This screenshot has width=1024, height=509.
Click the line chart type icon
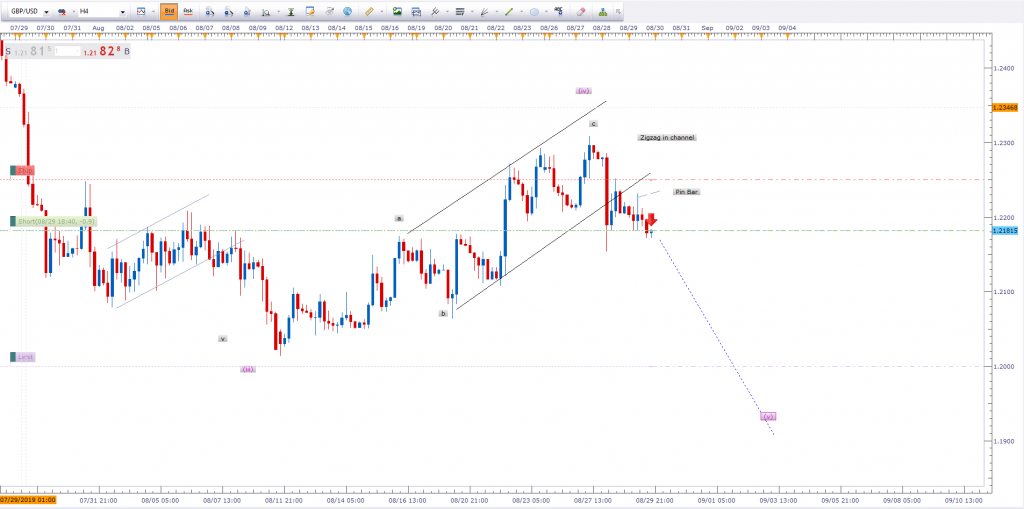[140, 12]
